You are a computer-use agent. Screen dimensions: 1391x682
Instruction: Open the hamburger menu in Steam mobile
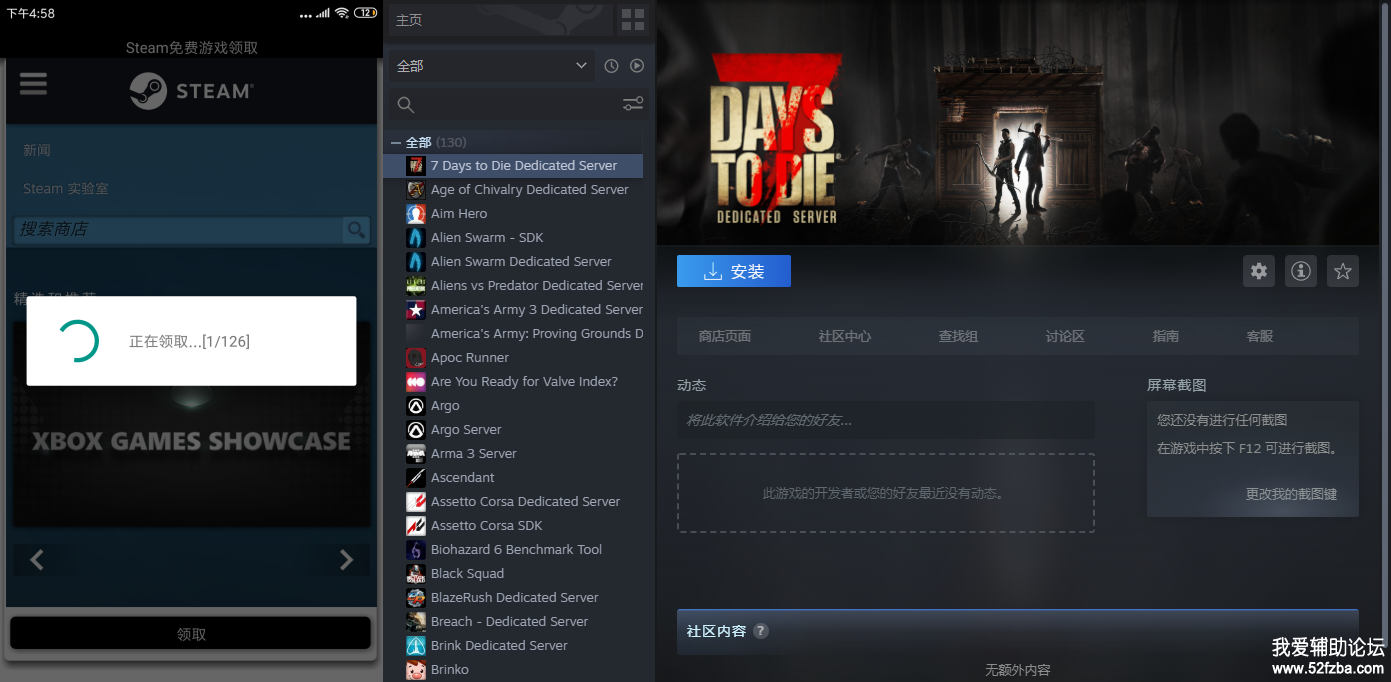click(x=33, y=83)
